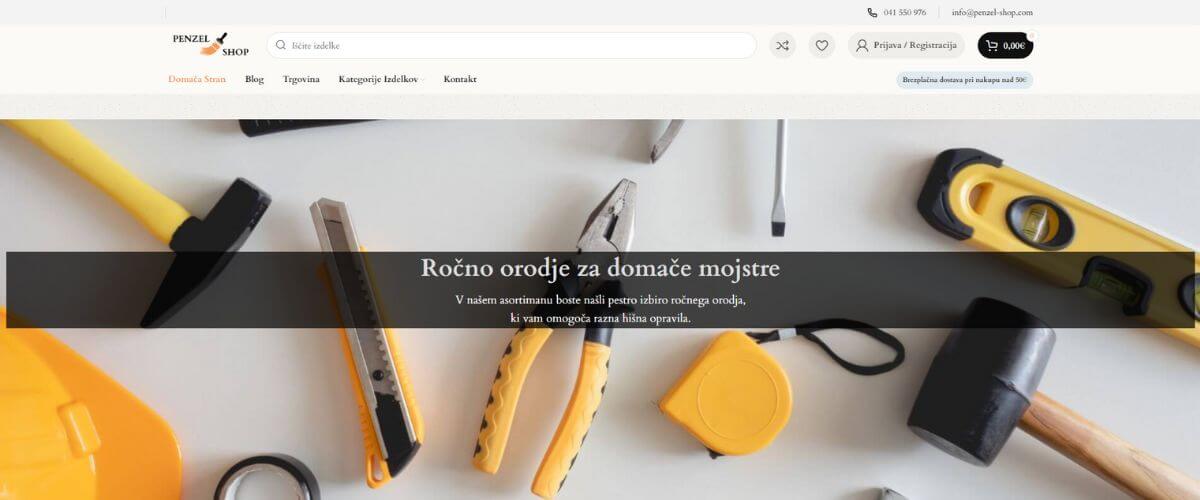Click the phone number 041 550 976
Image resolution: width=1200 pixels, height=500 pixels.
coord(904,13)
